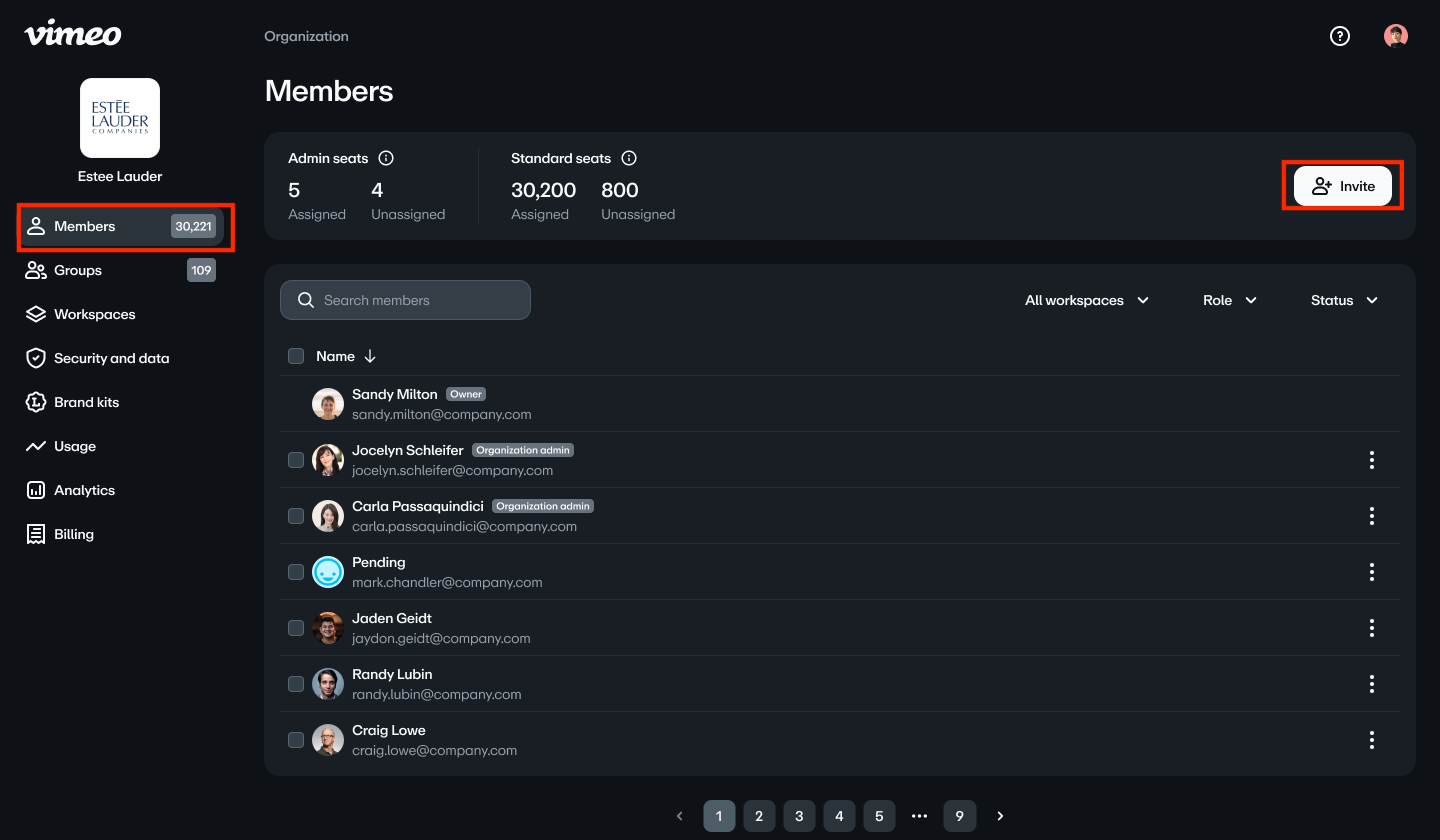Navigate to Security and data
This screenshot has height=840, width=1440.
coord(111,358)
